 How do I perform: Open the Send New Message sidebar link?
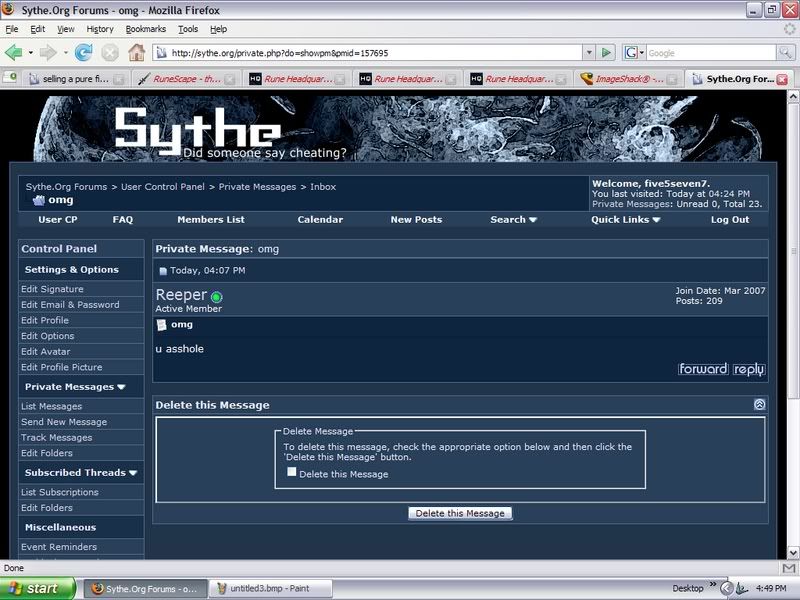point(64,422)
